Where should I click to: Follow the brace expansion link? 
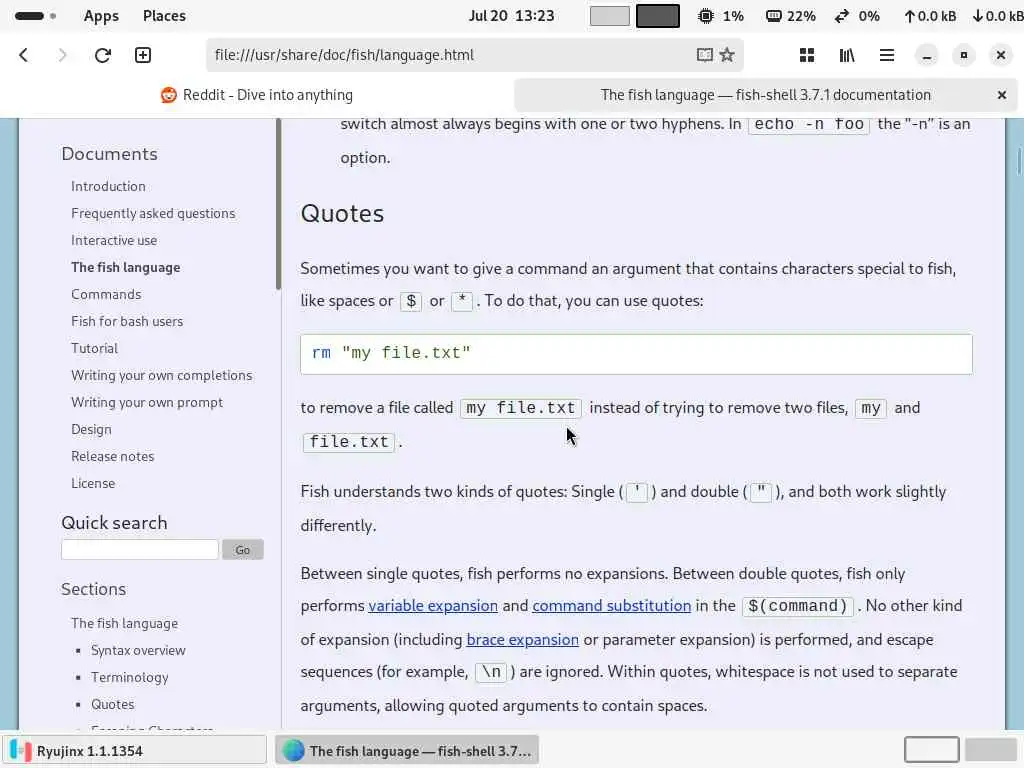tap(522, 640)
